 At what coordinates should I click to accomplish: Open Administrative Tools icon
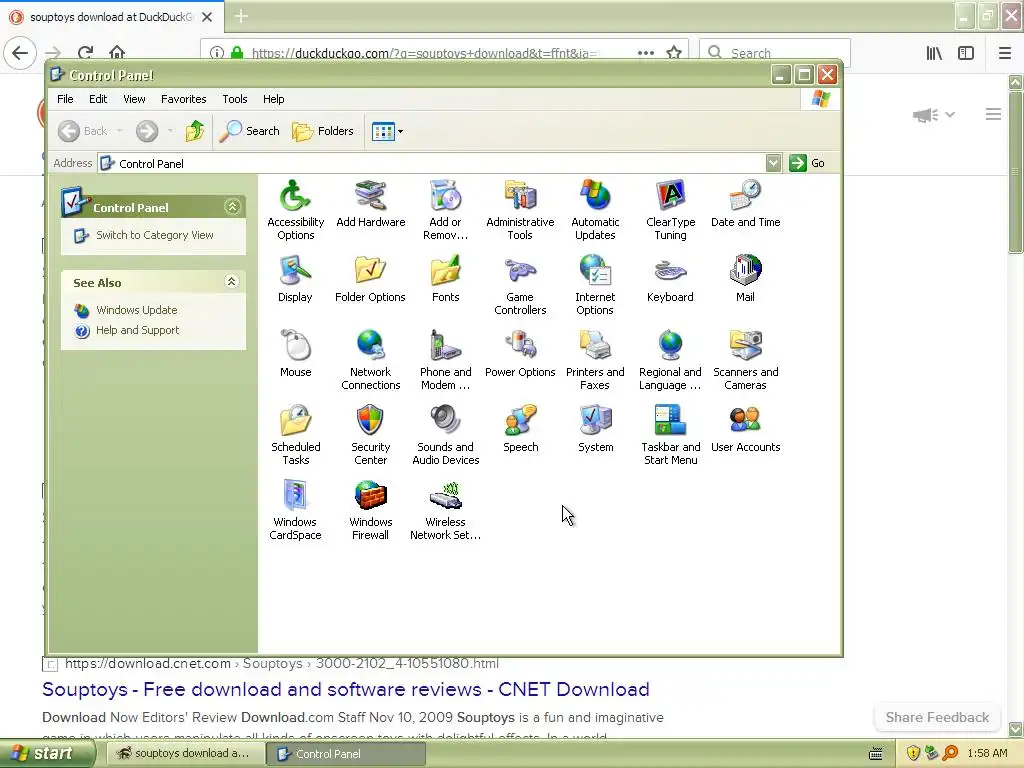click(520, 210)
